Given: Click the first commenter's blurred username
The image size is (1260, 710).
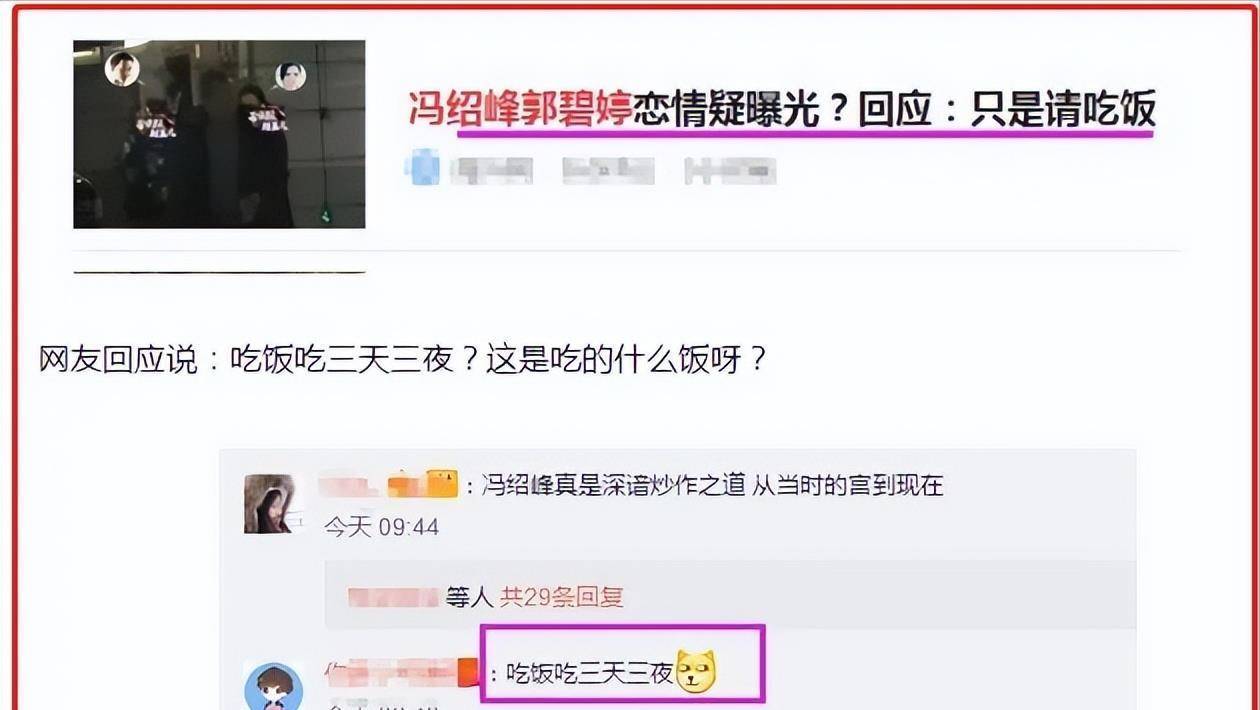Looking at the screenshot, I should 350,485.
